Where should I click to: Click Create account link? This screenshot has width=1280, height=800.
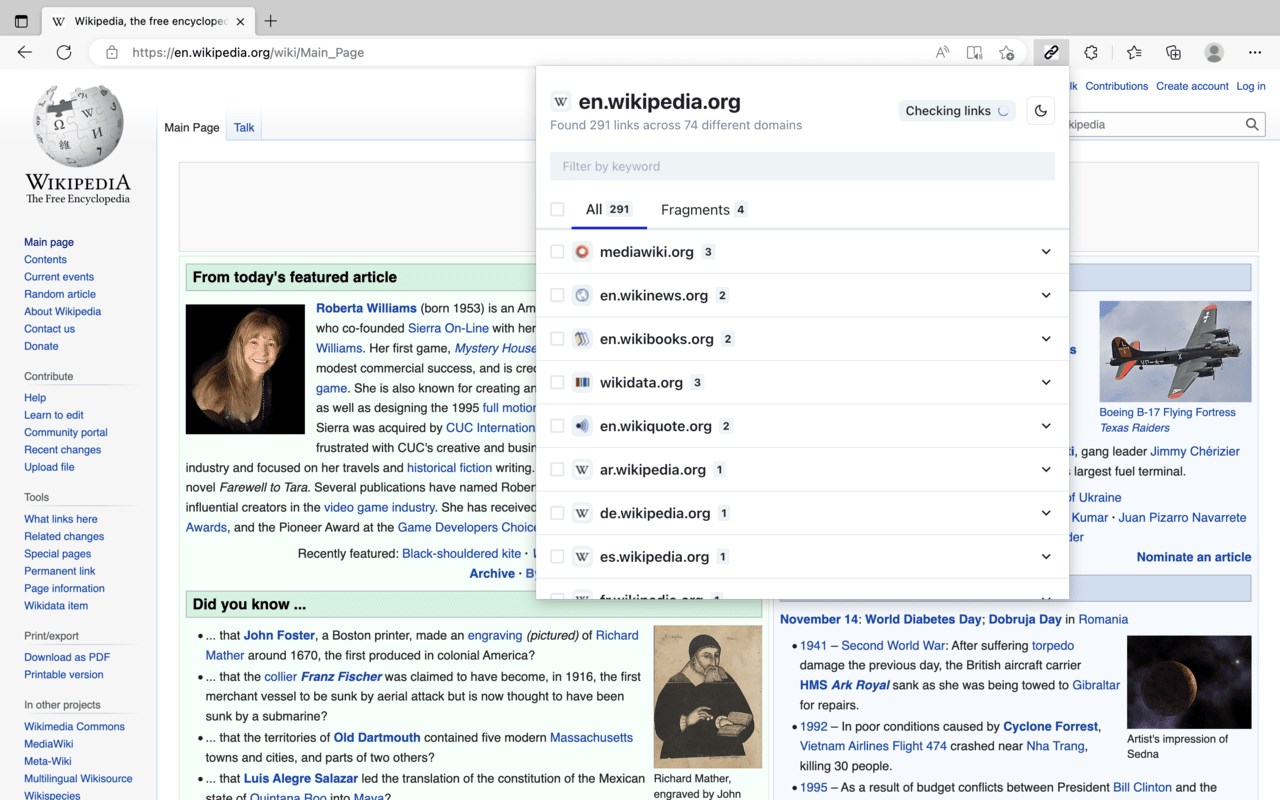coord(1192,86)
